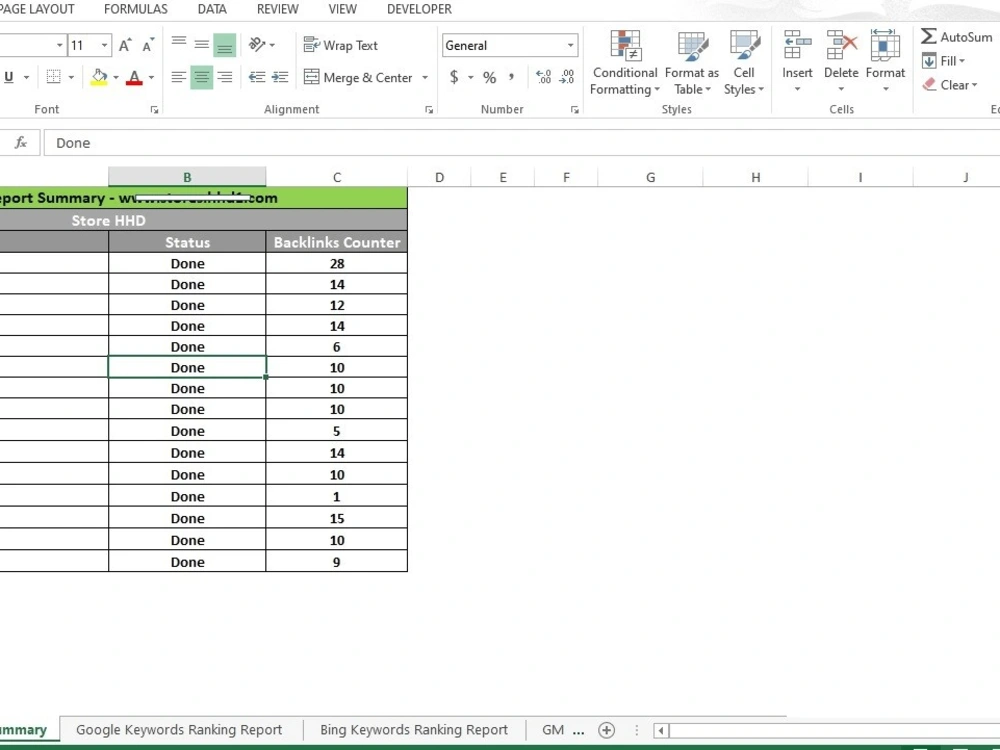This screenshot has height=750, width=1000.
Task: Open the General number format combo box
Action: pyautogui.click(x=510, y=45)
